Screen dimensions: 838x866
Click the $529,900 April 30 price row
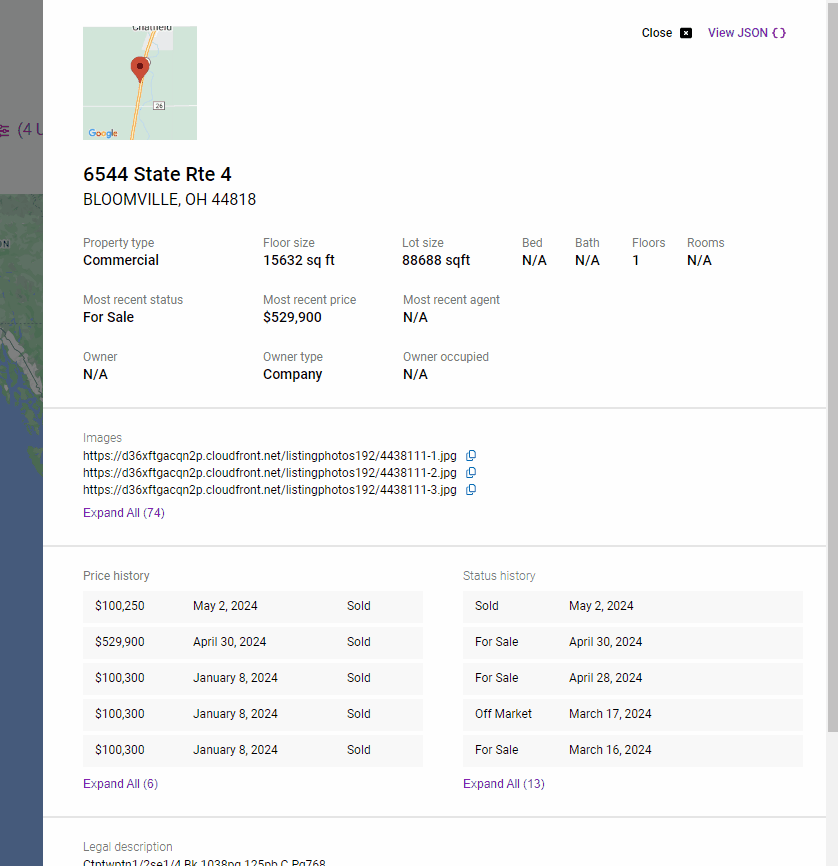253,642
